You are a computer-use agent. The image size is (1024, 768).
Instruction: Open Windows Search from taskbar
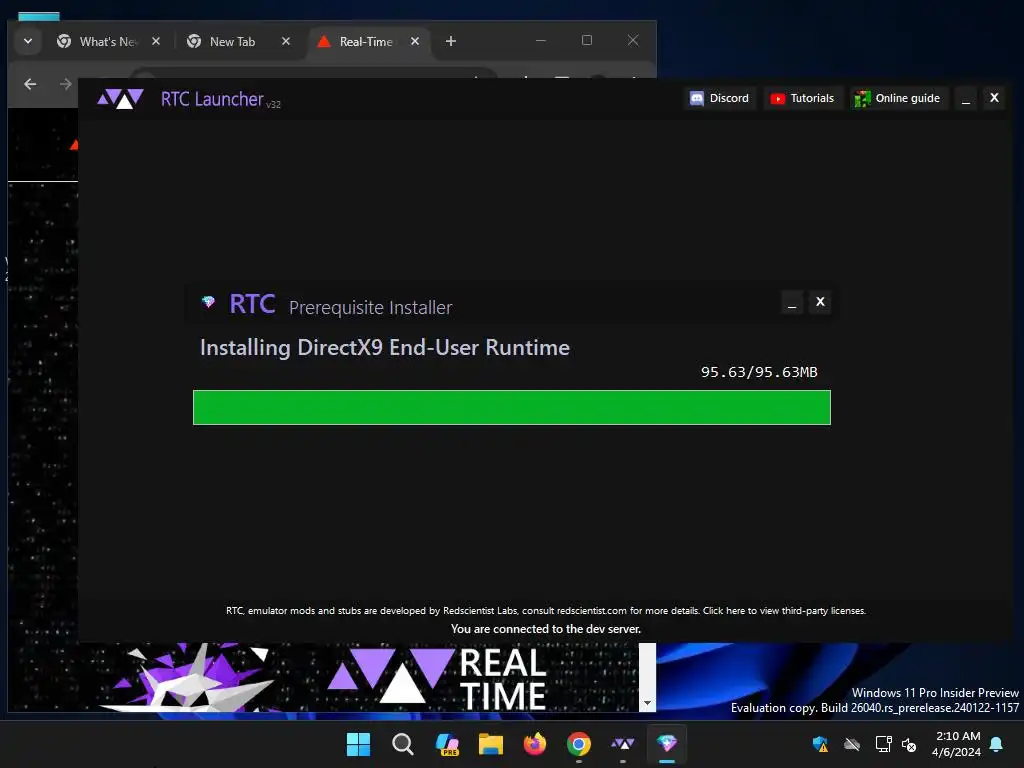[402, 744]
